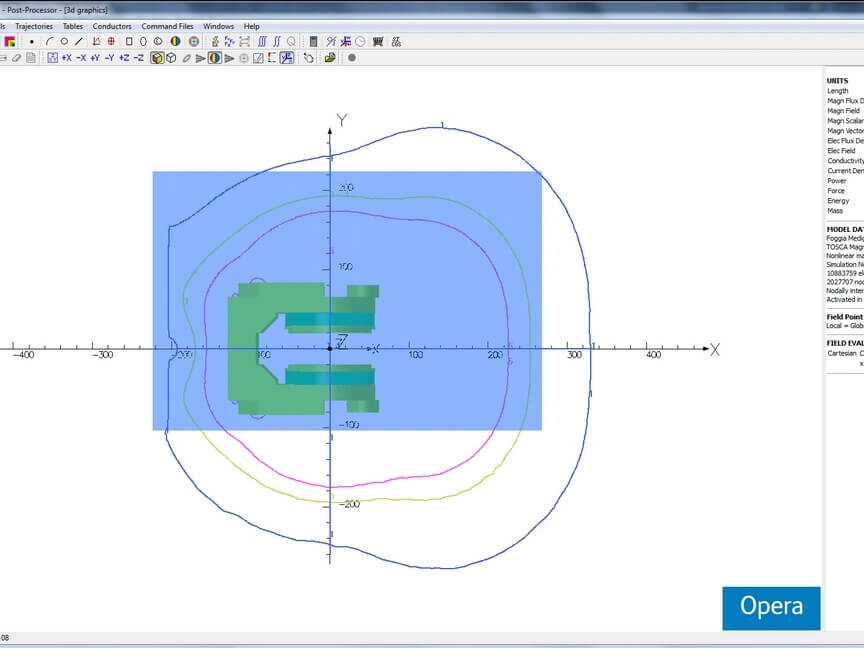This screenshot has height=648, width=864.
Task: Select the +Z view direction icon
Action: 124,58
